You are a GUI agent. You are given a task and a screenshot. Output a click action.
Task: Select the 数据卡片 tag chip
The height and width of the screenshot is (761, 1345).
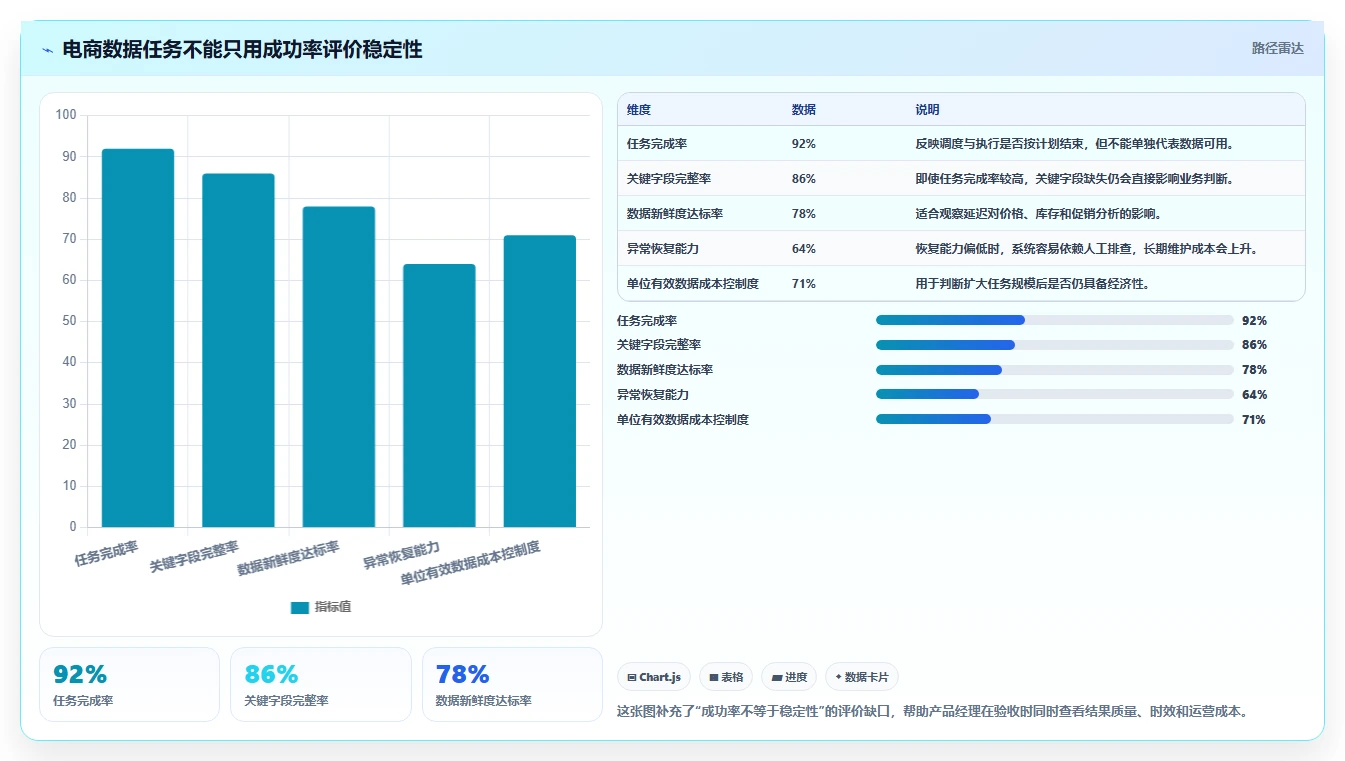pyautogui.click(x=862, y=677)
